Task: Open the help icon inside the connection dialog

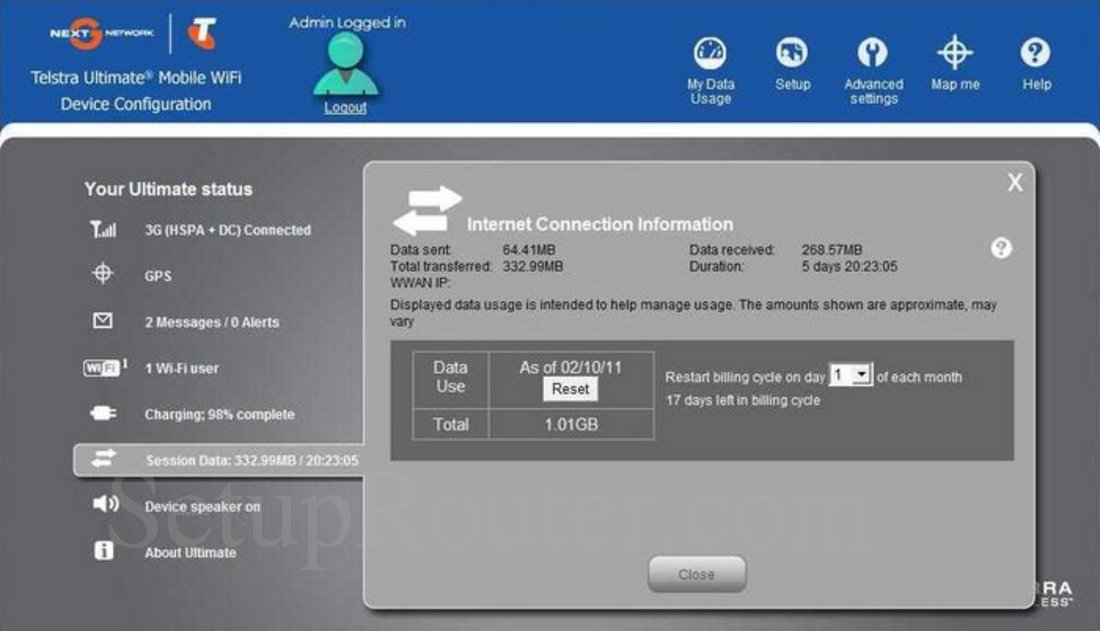Action: click(1001, 247)
